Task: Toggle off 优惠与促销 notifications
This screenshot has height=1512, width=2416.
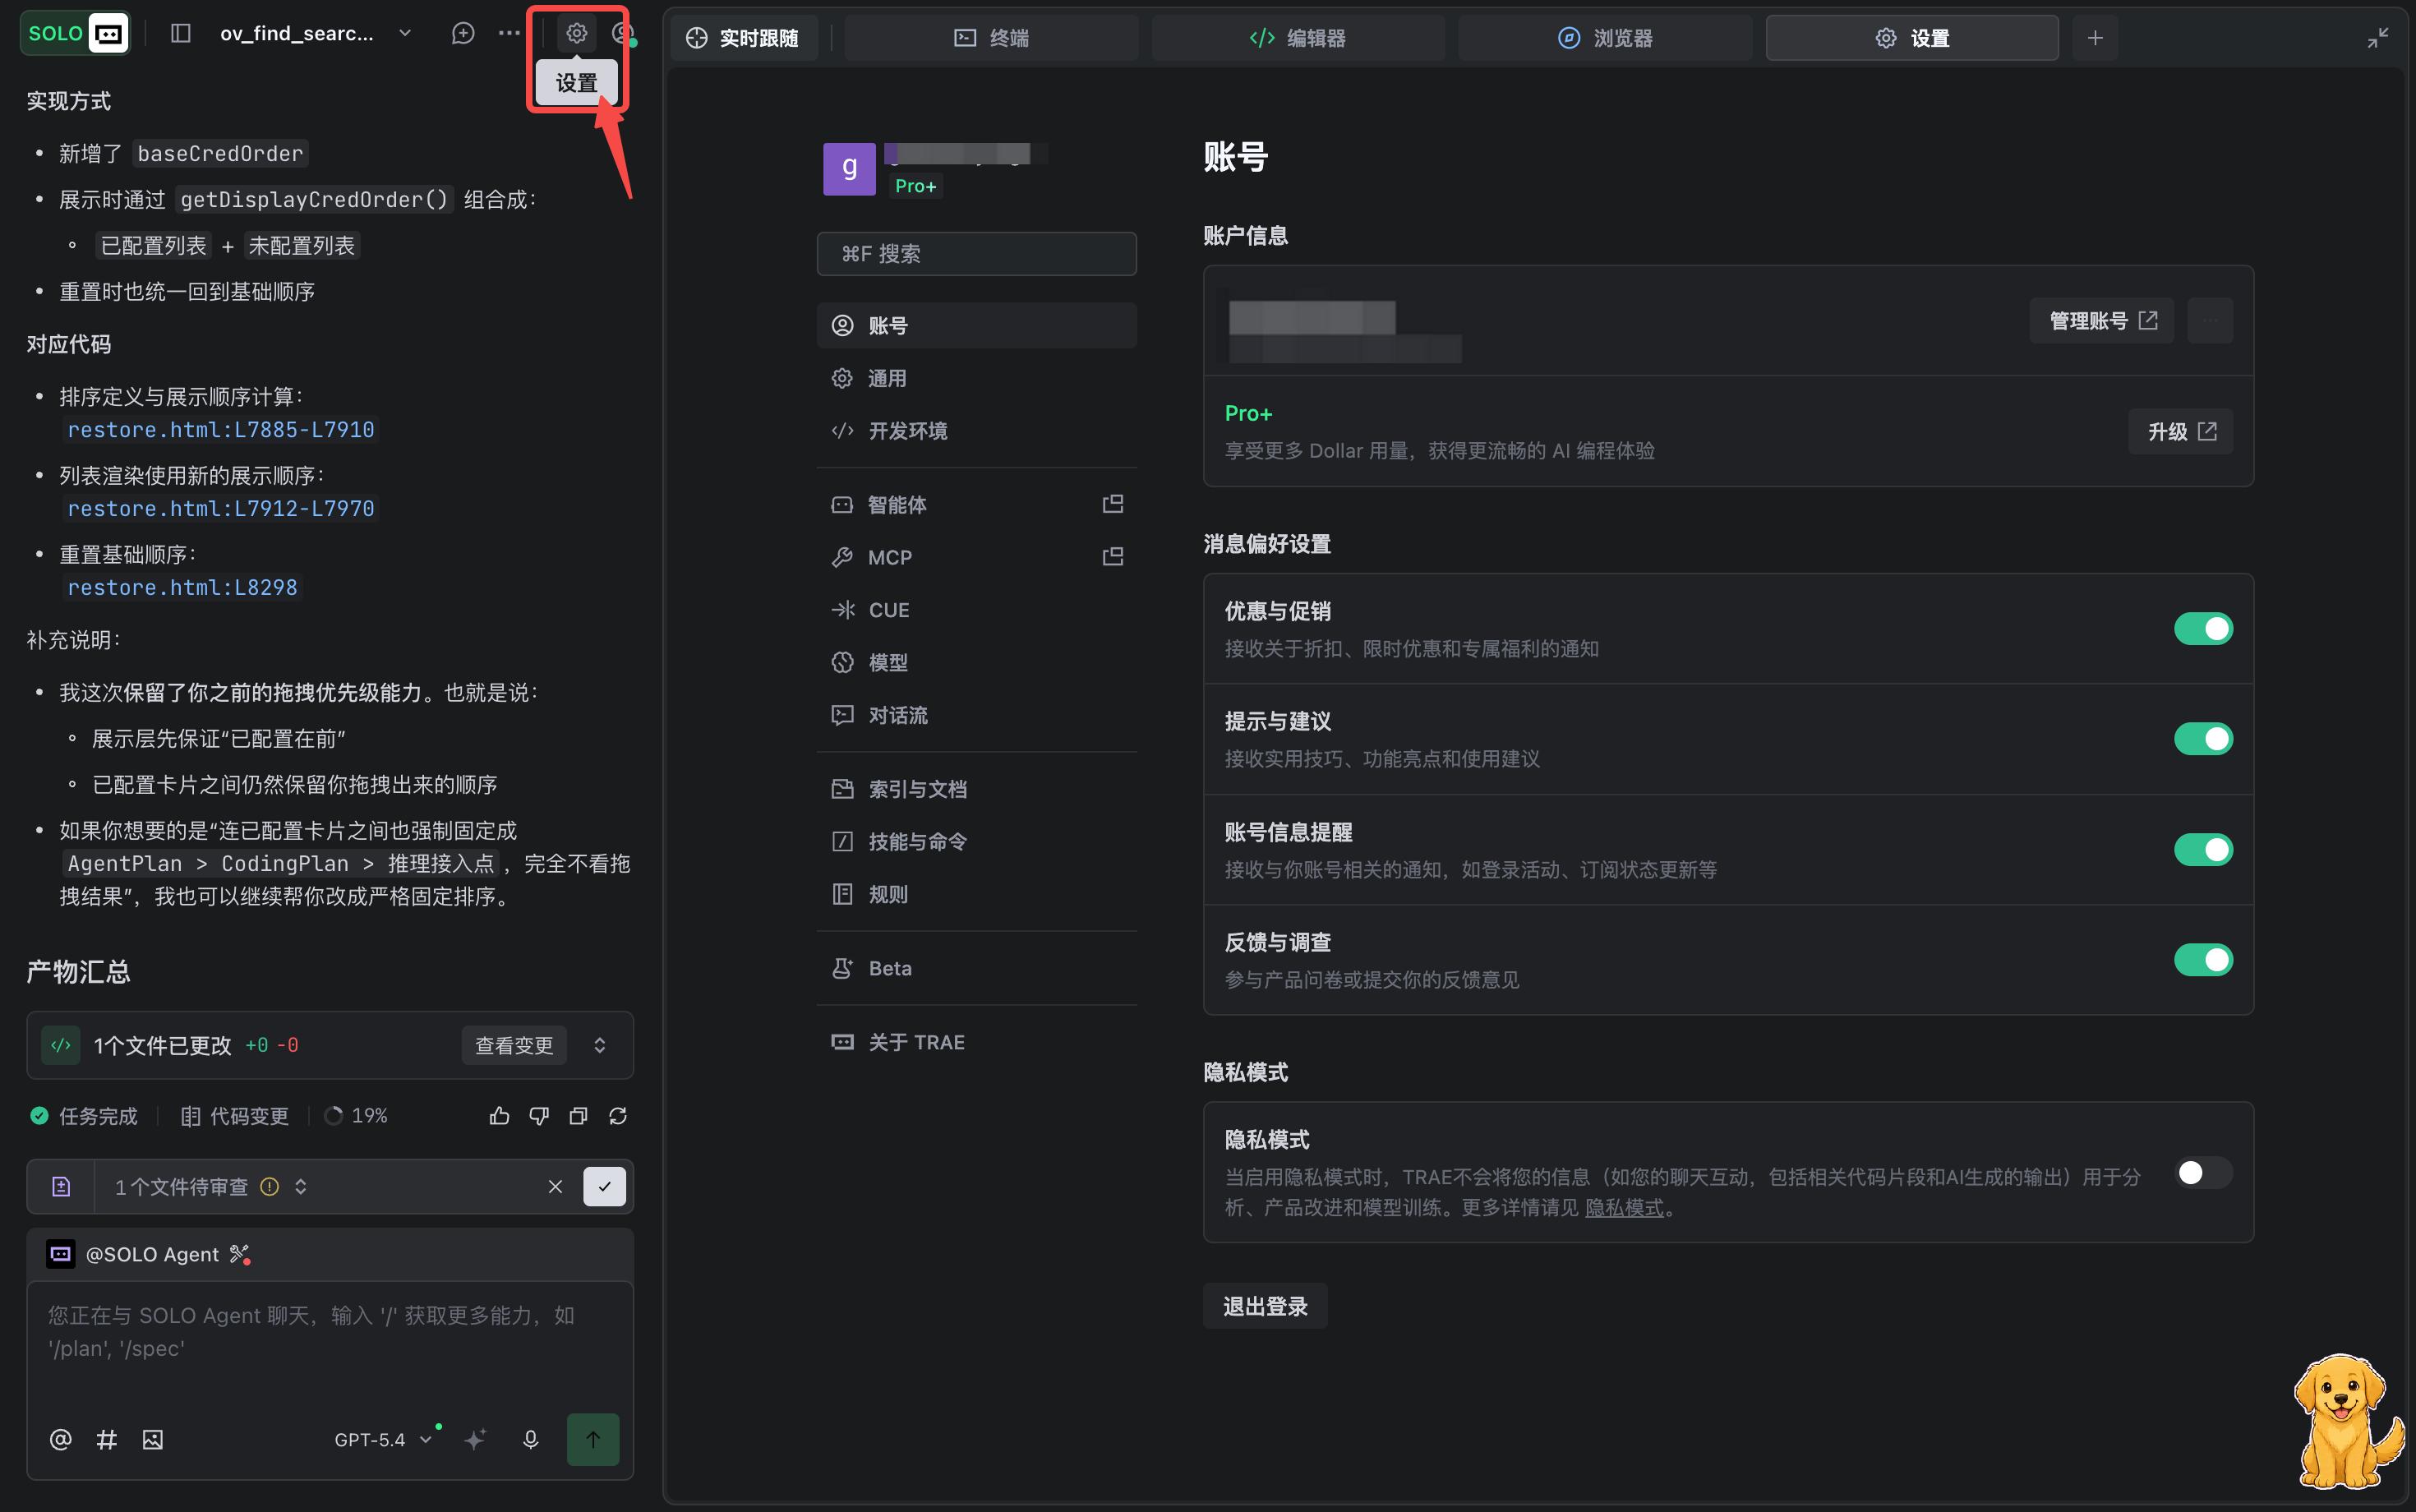Action: point(2203,629)
